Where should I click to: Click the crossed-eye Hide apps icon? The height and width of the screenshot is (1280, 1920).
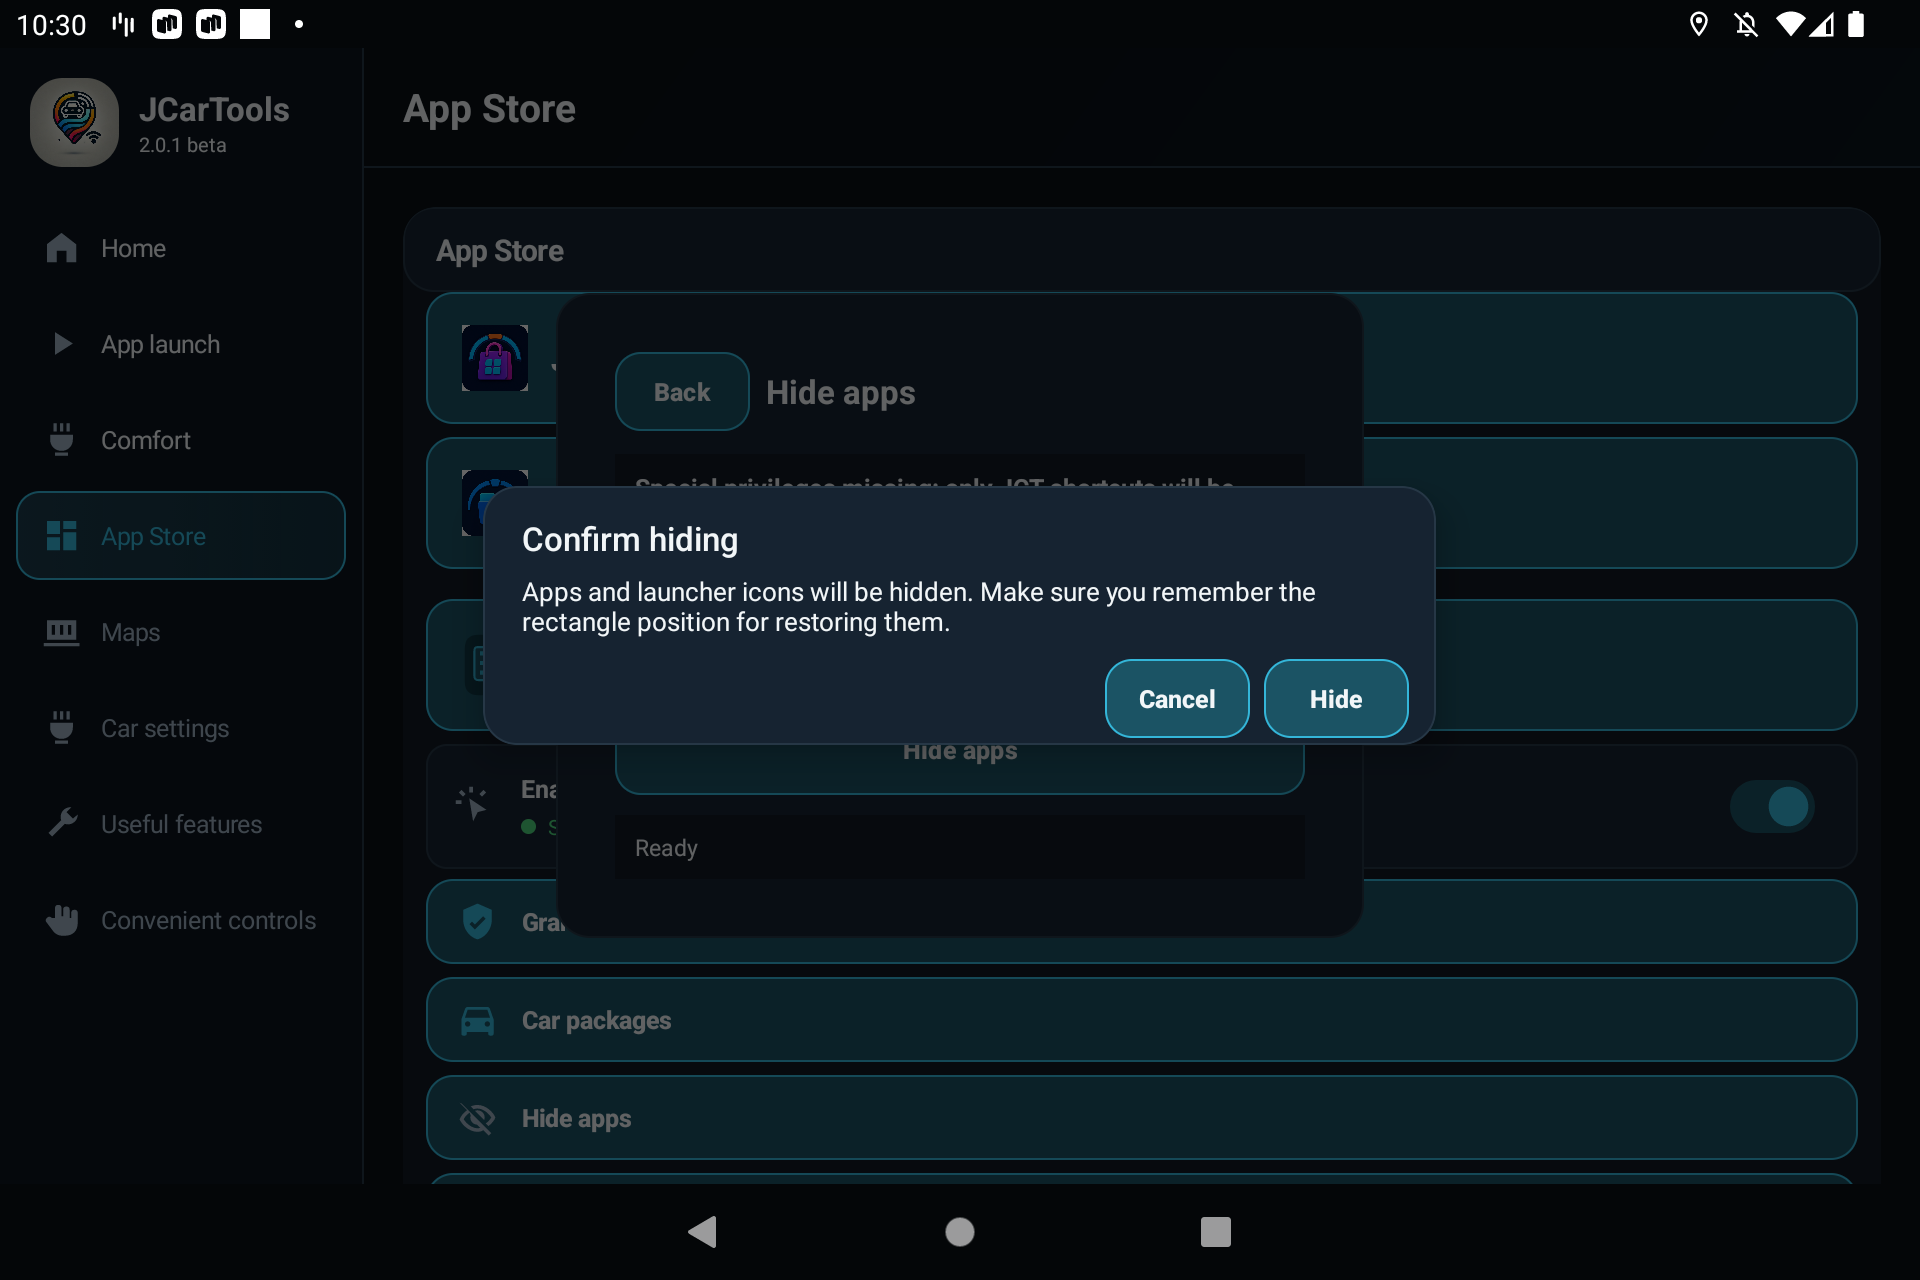click(x=477, y=1118)
